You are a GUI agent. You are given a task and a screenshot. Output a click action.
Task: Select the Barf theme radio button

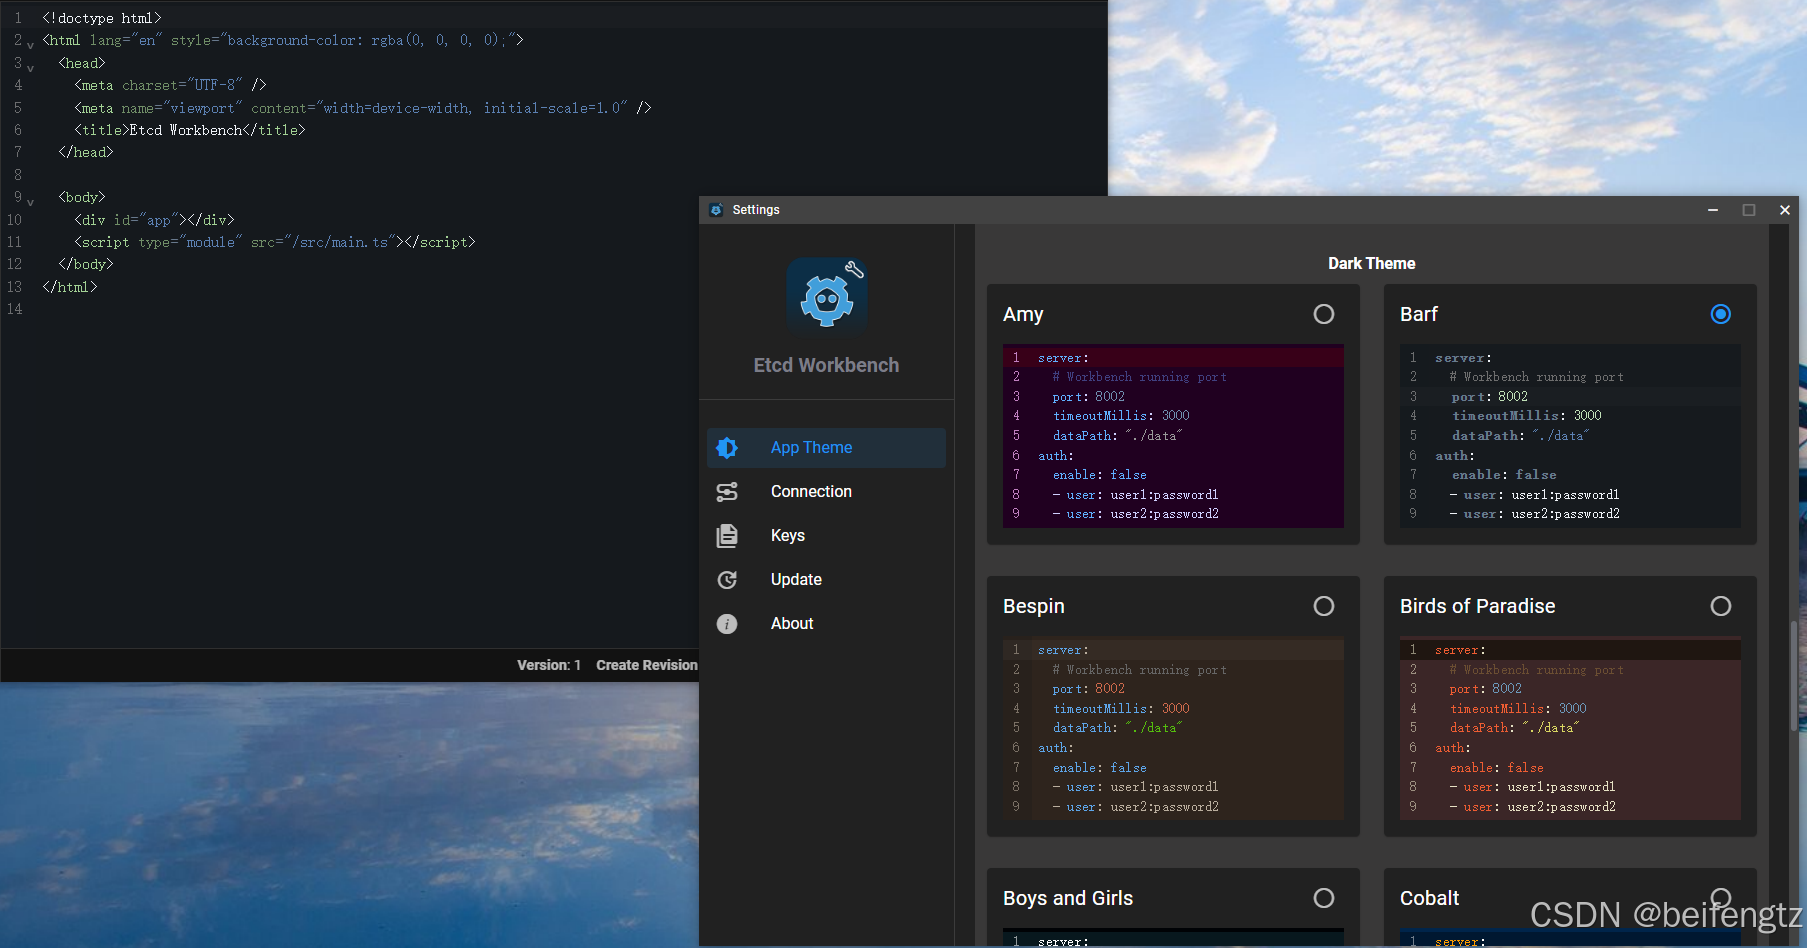pyautogui.click(x=1721, y=314)
